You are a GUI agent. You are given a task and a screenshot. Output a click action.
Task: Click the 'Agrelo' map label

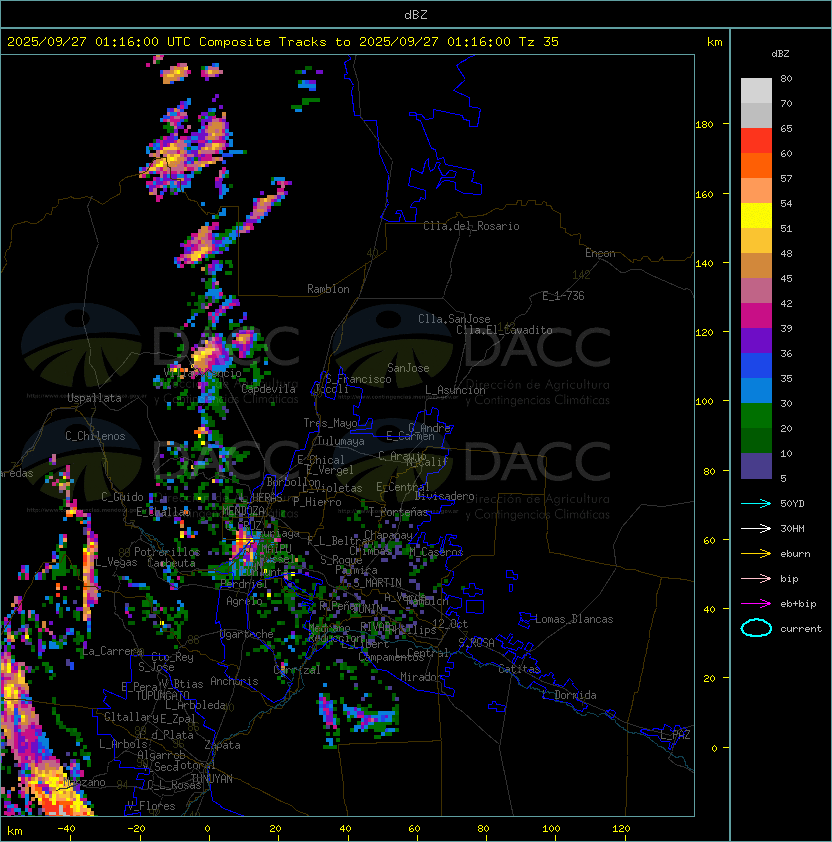(x=244, y=601)
